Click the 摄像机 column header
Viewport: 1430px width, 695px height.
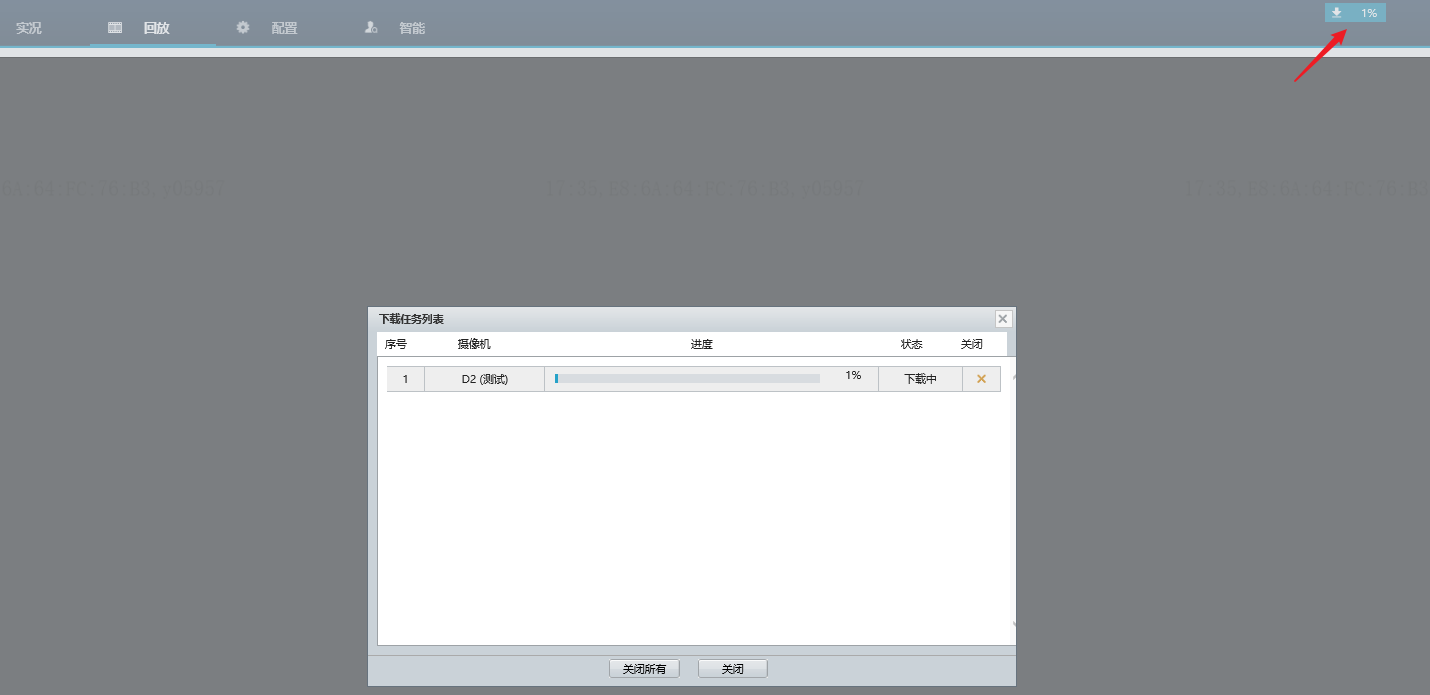pos(474,344)
